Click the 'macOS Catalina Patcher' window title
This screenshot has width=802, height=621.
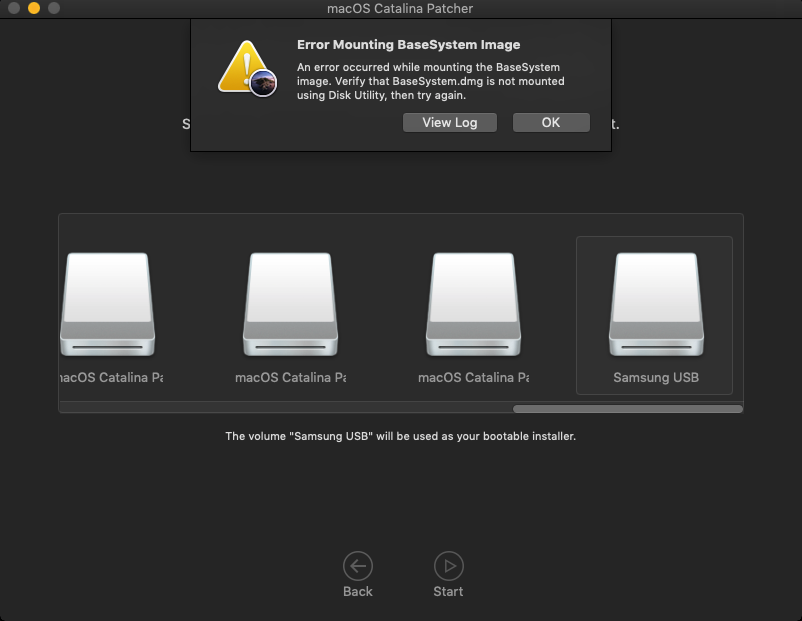(x=400, y=9)
